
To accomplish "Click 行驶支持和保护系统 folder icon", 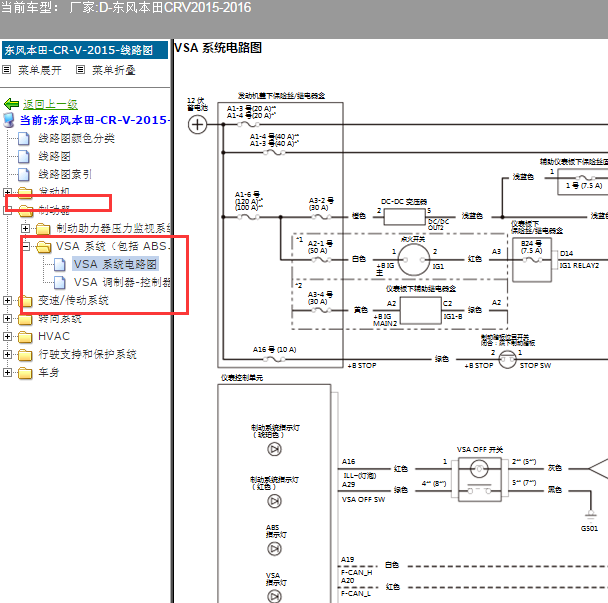I will point(26,355).
